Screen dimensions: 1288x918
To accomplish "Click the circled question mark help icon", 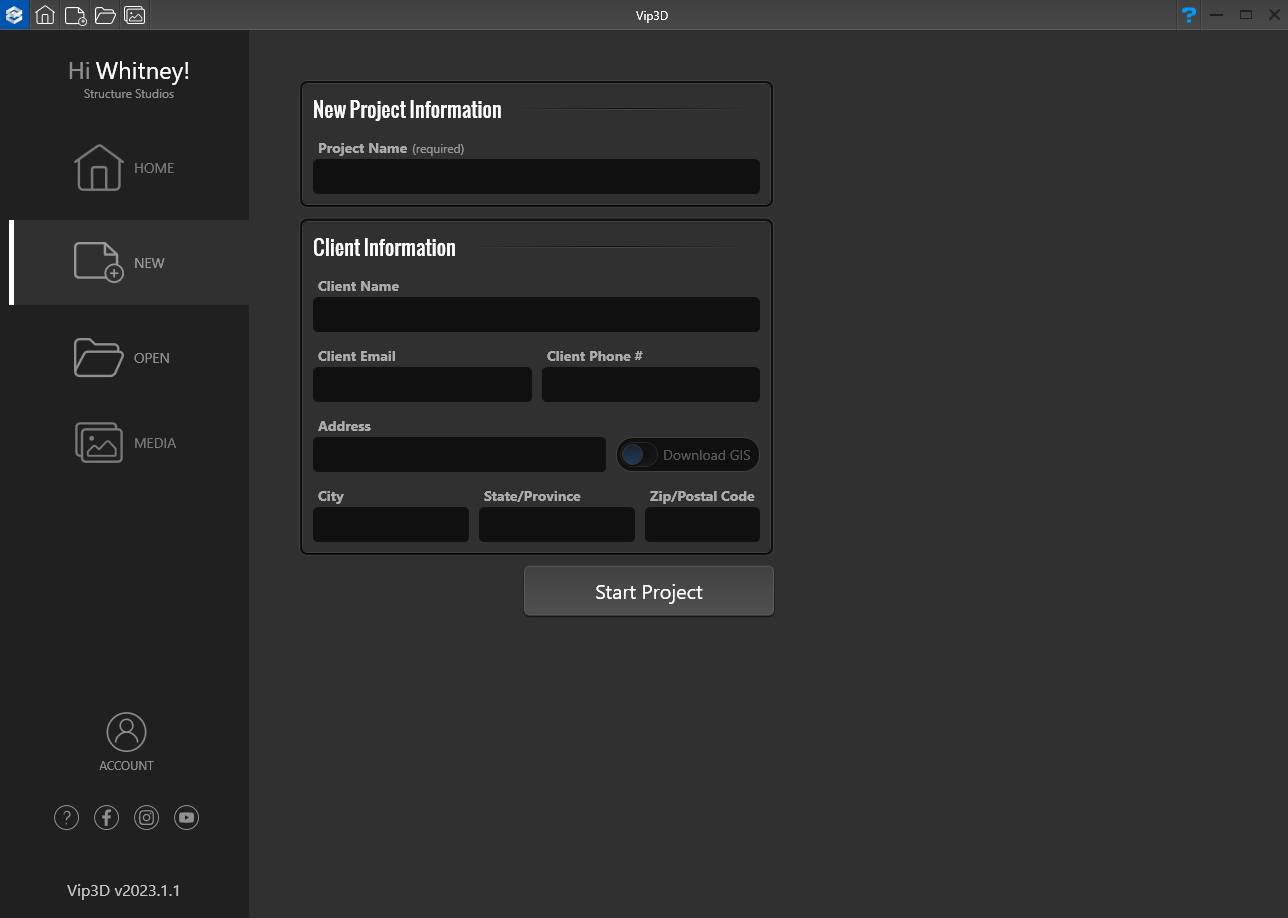I will coord(66,817).
